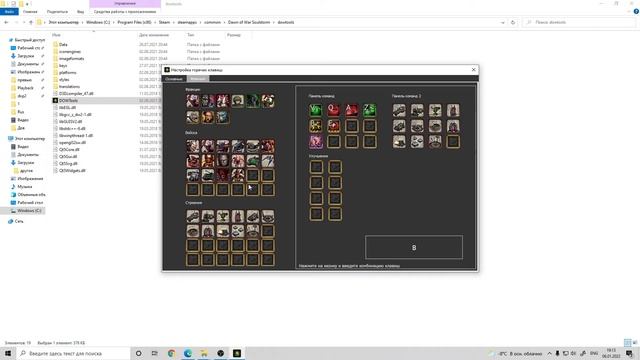This screenshot has height=360, width=640.
Task: Open Explorer help question mark icon
Action: [x=636, y=12]
